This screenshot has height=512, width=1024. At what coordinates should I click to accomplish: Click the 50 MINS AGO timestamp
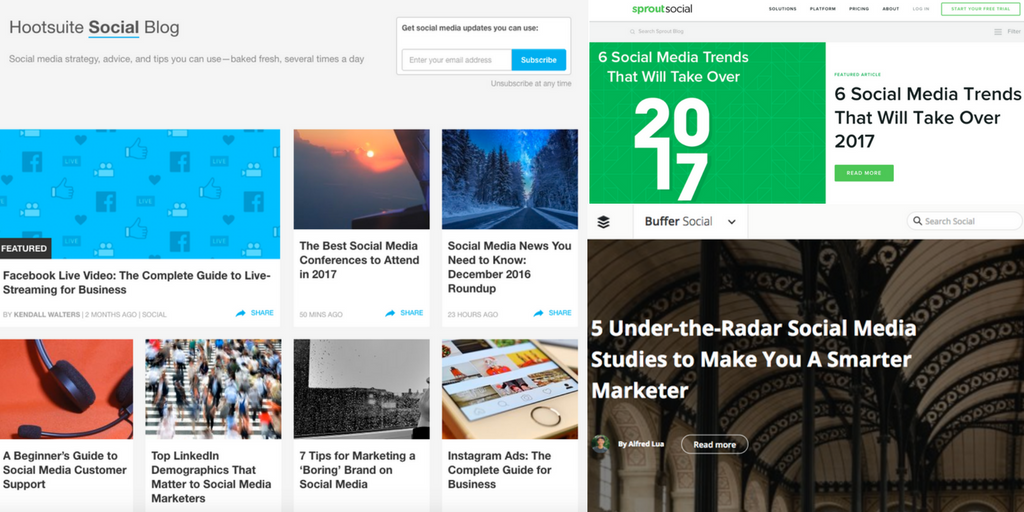[x=321, y=315]
